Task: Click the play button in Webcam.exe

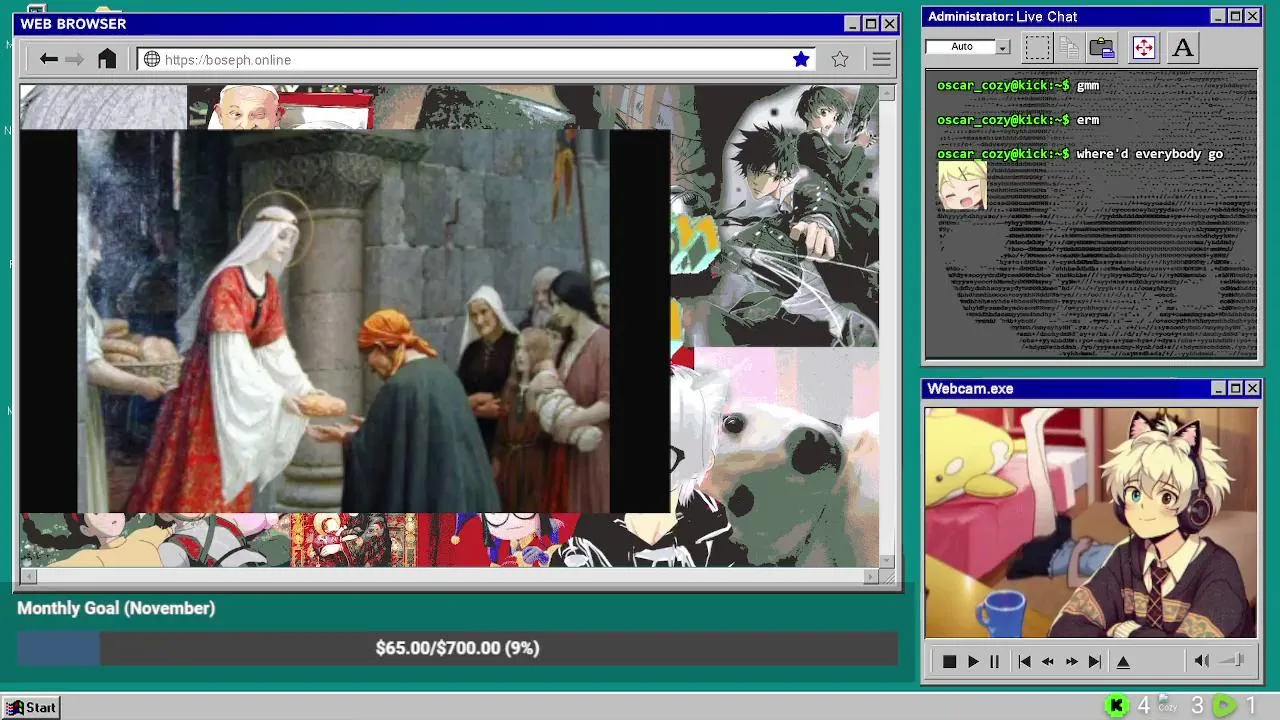Action: pyautogui.click(x=972, y=661)
